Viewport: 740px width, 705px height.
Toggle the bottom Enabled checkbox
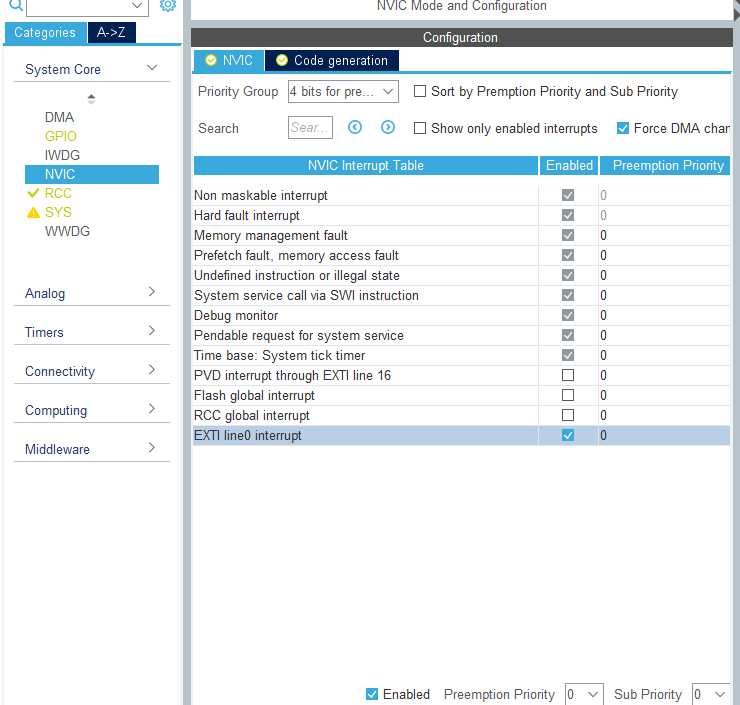coord(372,694)
